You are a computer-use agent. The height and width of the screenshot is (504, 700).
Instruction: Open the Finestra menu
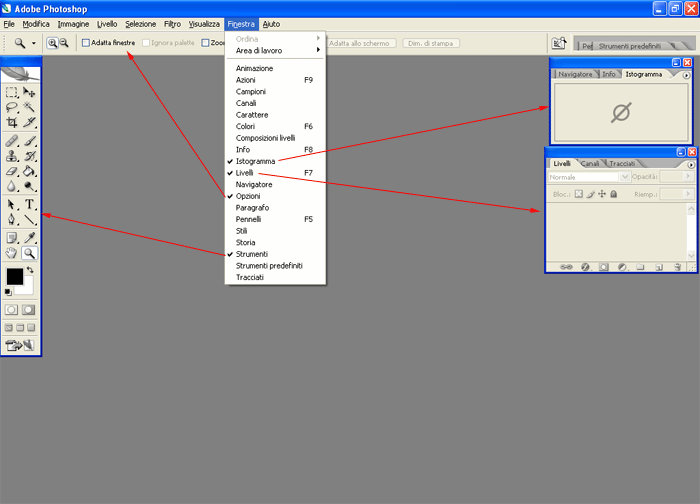(241, 24)
